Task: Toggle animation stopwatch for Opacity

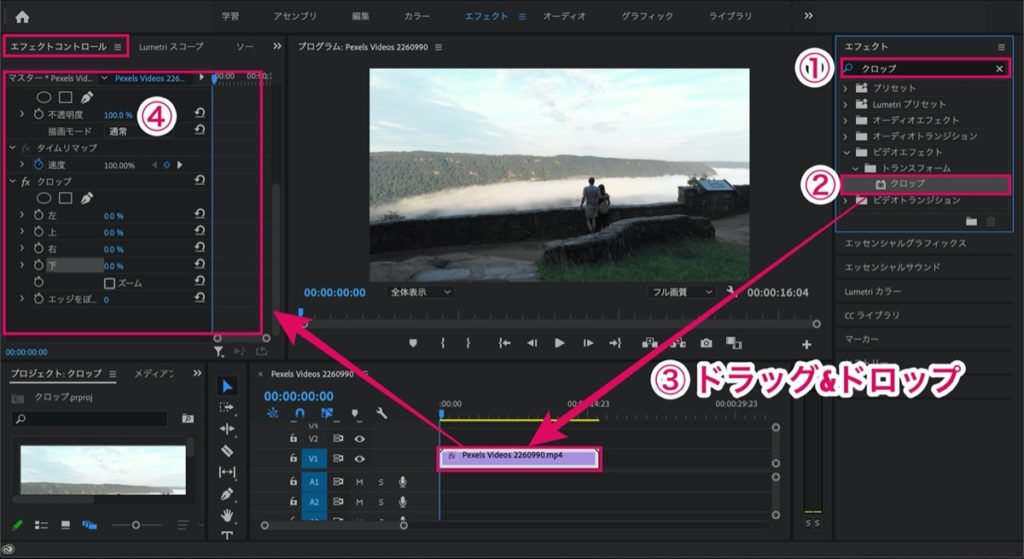Action: pyautogui.click(x=39, y=114)
